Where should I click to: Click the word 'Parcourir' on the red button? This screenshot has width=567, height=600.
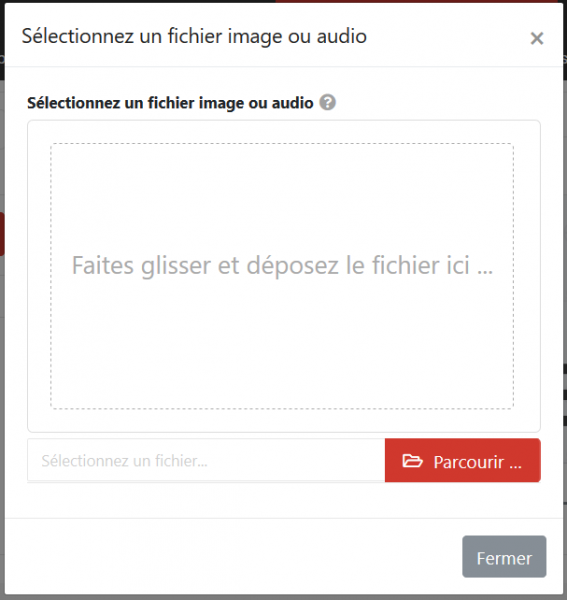click(469, 462)
